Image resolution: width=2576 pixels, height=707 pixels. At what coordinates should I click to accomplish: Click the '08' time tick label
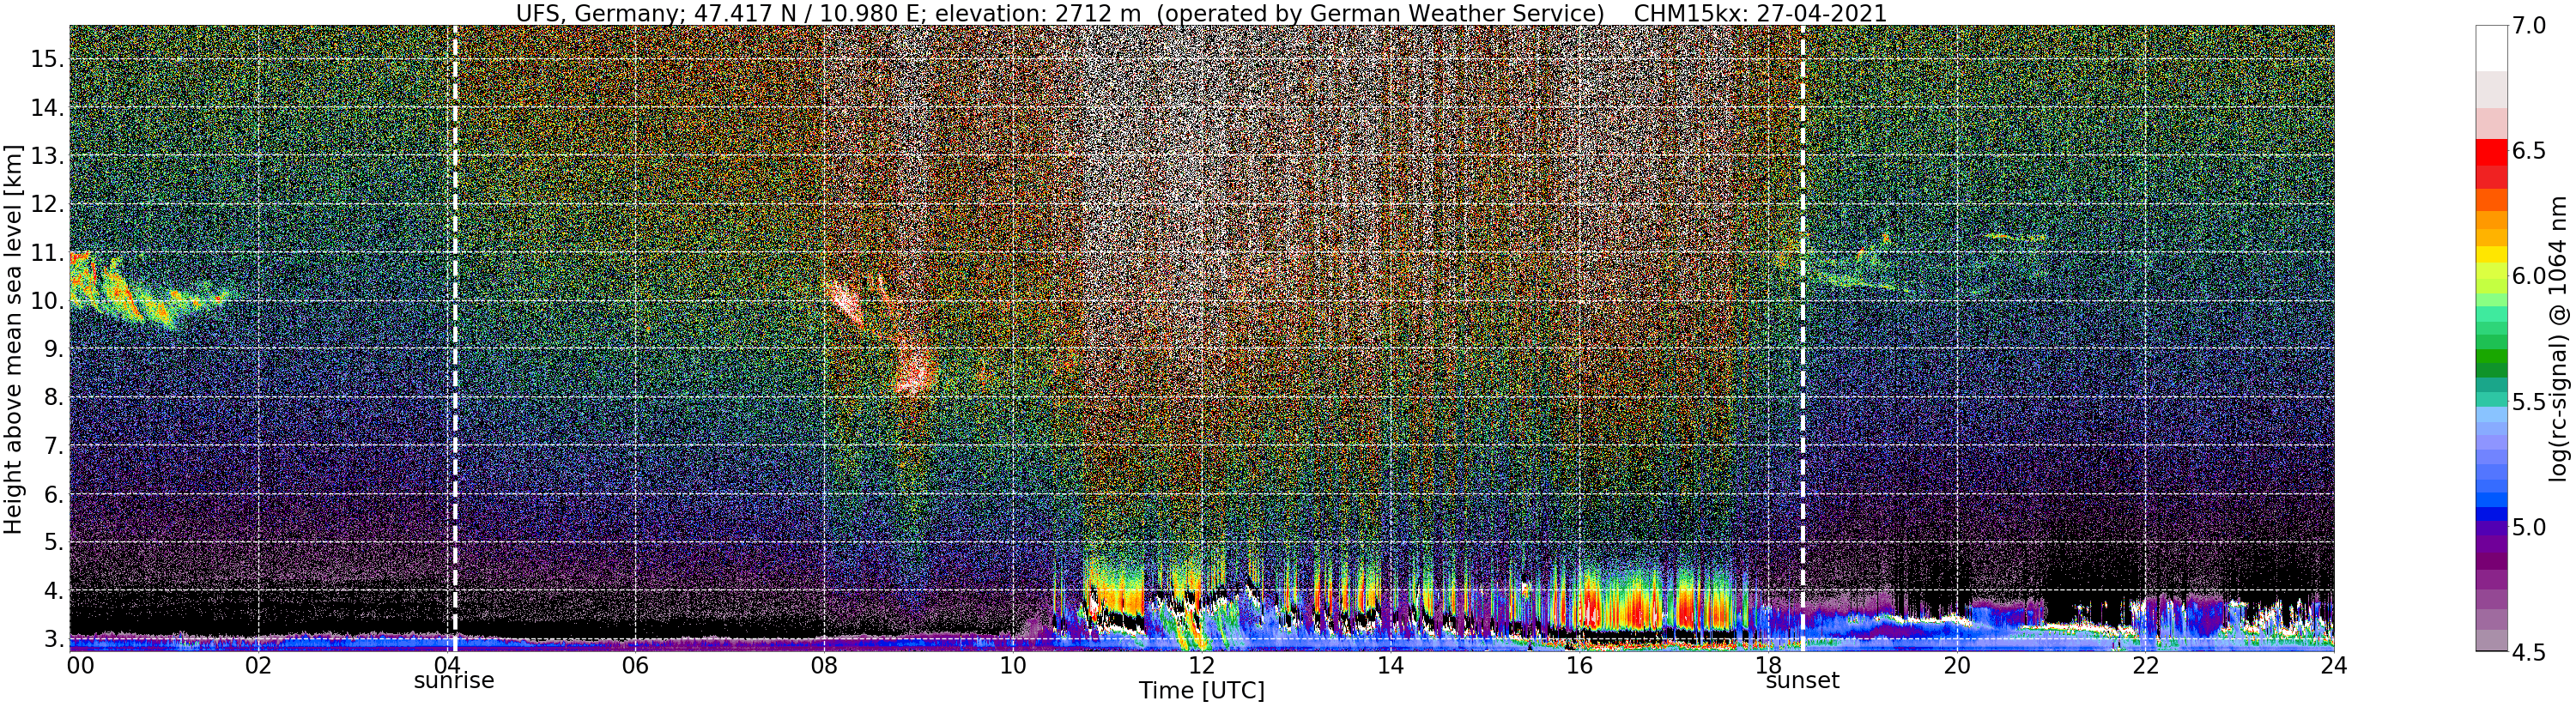[x=823, y=665]
